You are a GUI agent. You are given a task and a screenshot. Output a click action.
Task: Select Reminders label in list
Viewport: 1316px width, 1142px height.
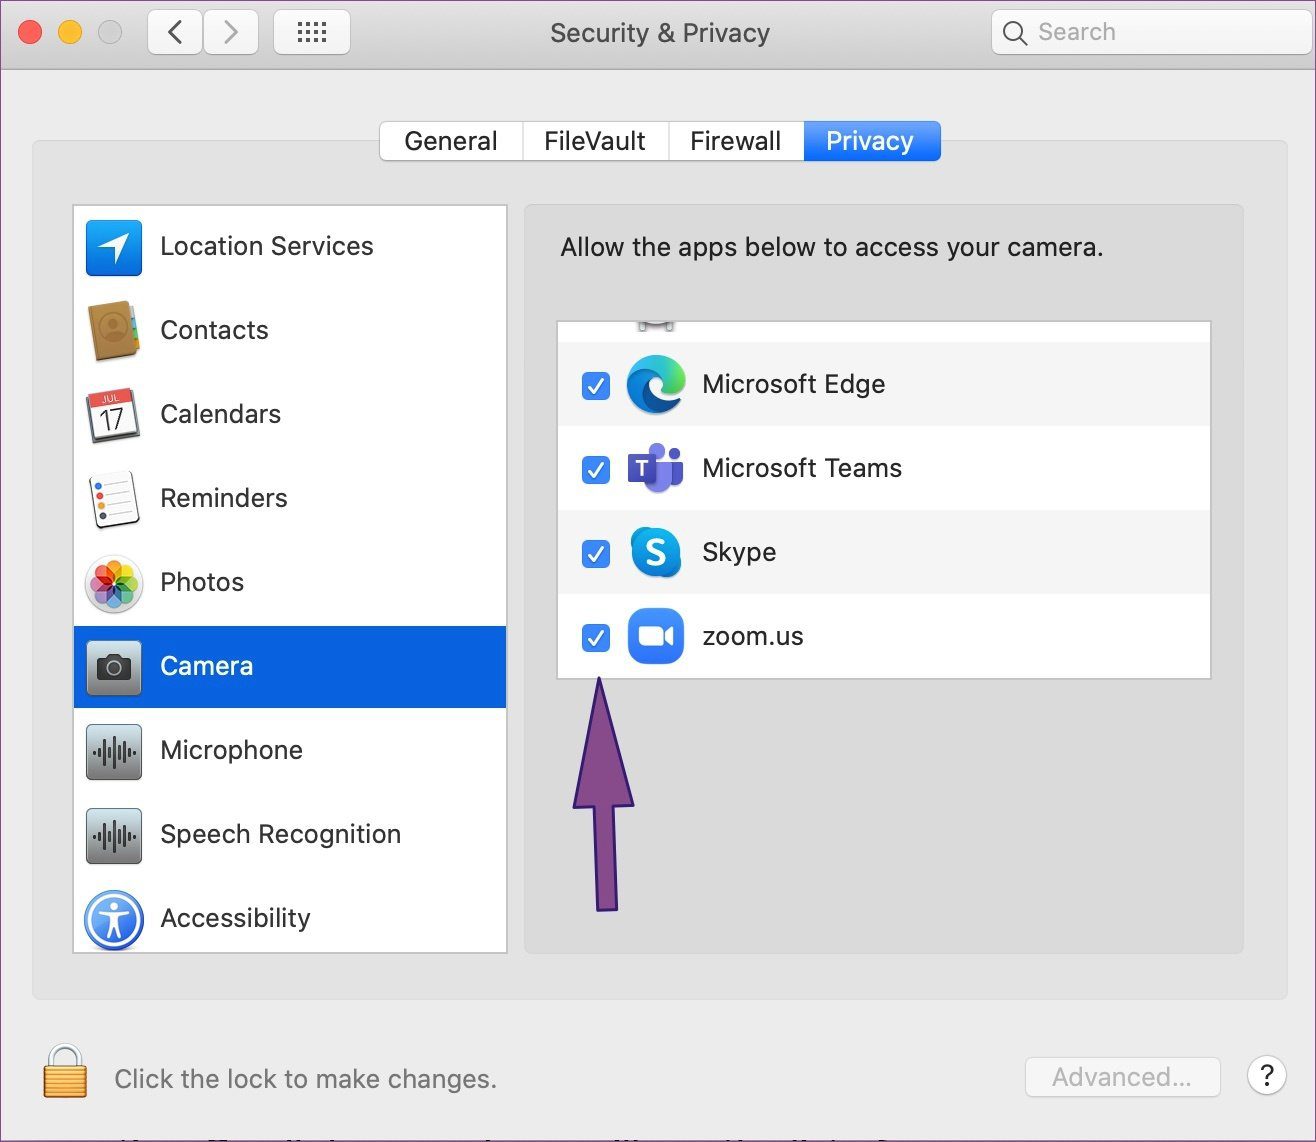pos(224,498)
